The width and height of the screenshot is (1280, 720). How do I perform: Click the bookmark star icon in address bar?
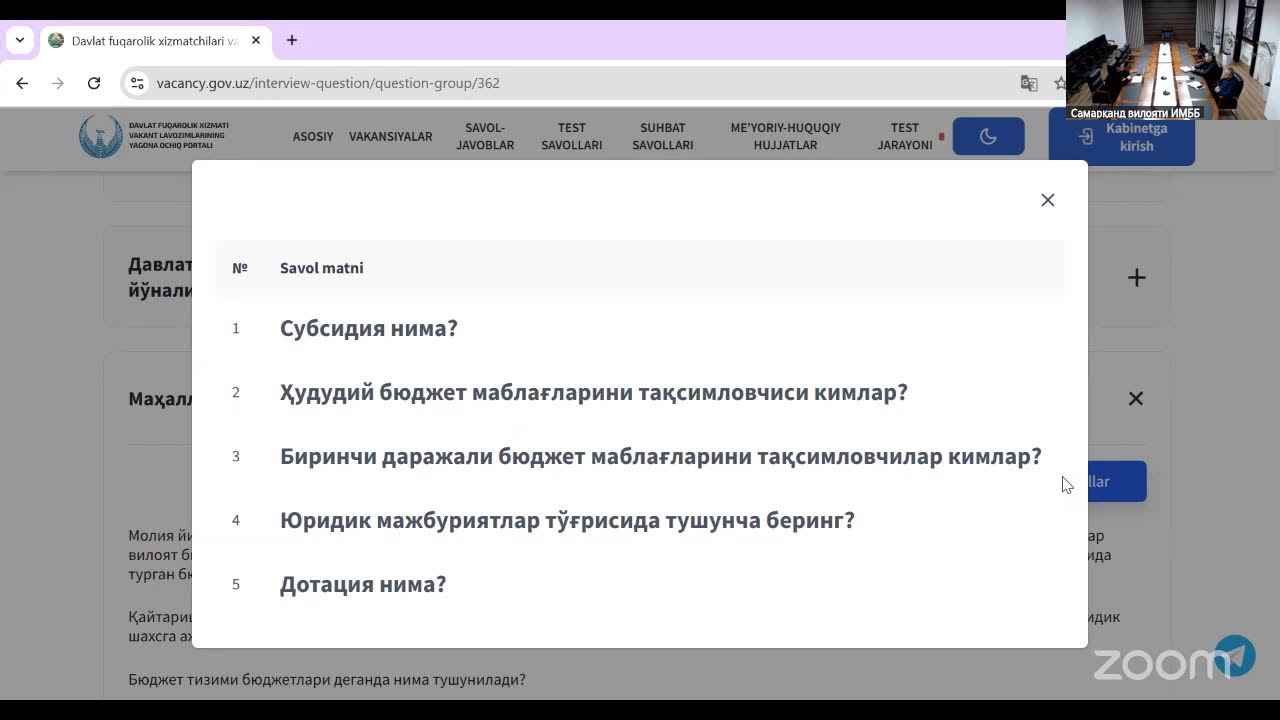tap(1060, 83)
